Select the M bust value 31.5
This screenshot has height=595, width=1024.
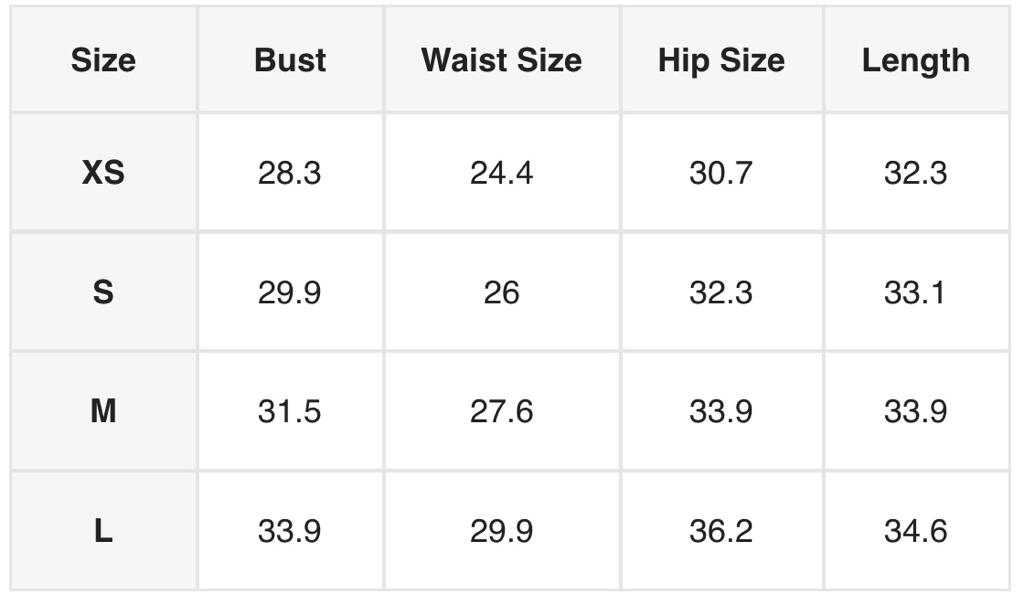290,411
